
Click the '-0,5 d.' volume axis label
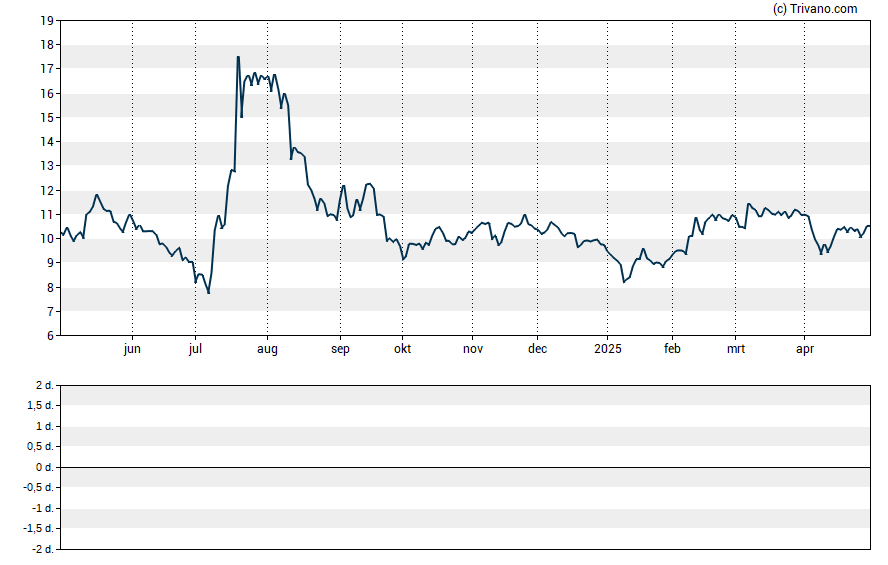point(39,487)
